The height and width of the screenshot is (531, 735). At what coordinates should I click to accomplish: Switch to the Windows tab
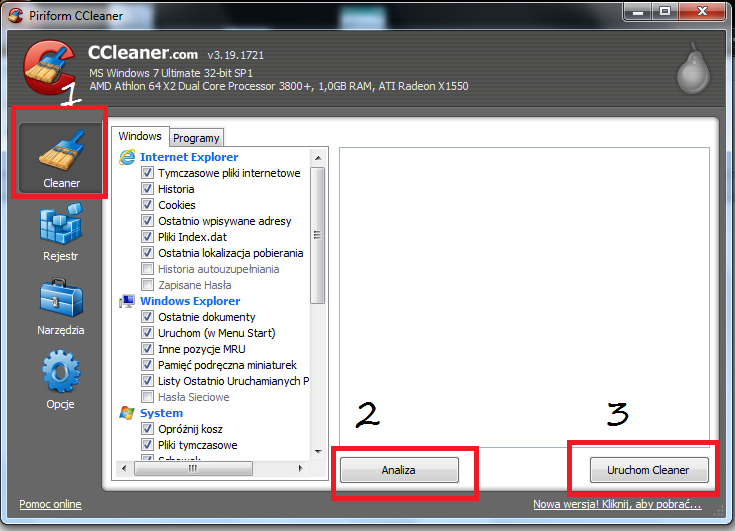[x=140, y=136]
